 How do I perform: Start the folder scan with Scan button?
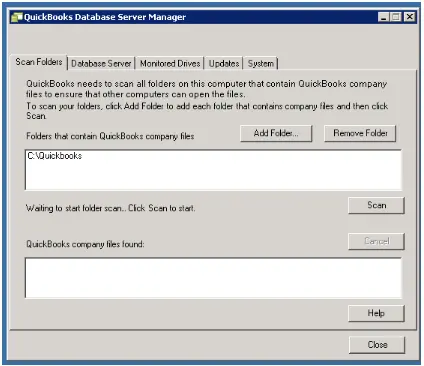click(x=376, y=205)
